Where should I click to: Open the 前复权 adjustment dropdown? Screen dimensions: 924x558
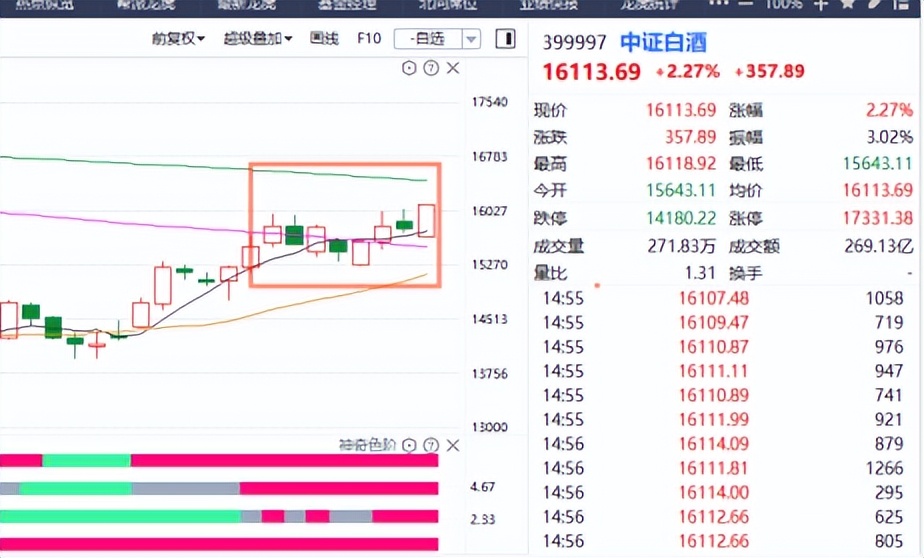[x=178, y=39]
